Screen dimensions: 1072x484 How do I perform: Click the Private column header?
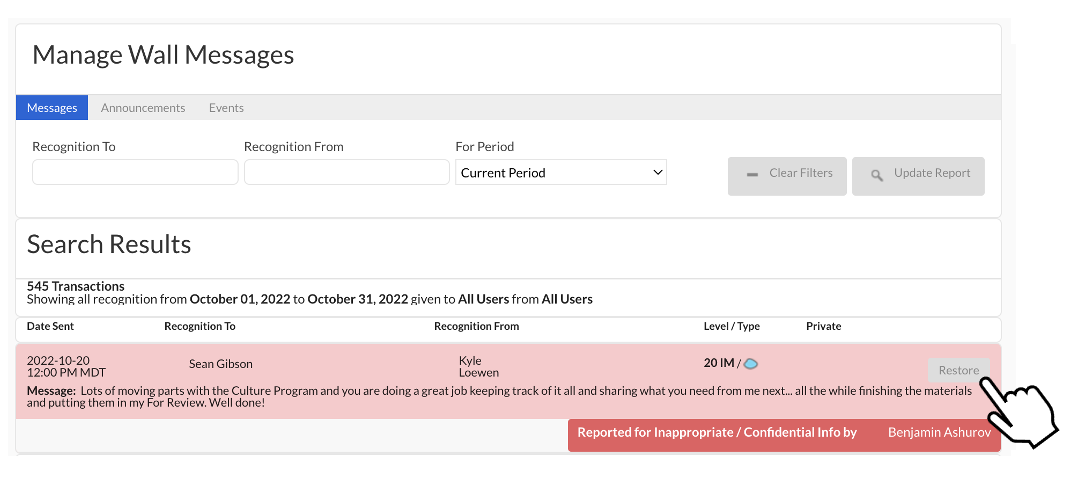[823, 326]
